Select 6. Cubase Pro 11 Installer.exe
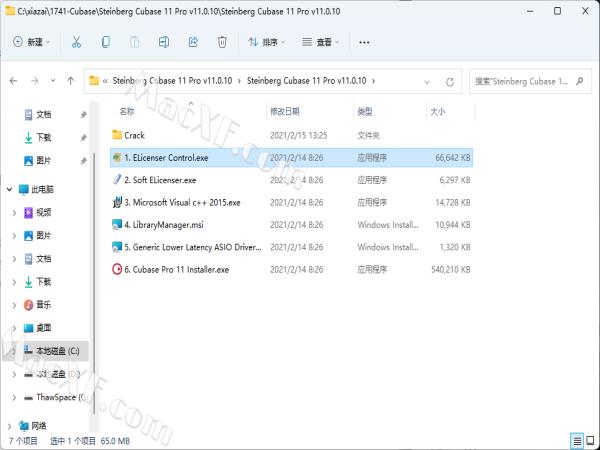Viewport: 600px width, 450px height. pyautogui.click(x=291, y=269)
